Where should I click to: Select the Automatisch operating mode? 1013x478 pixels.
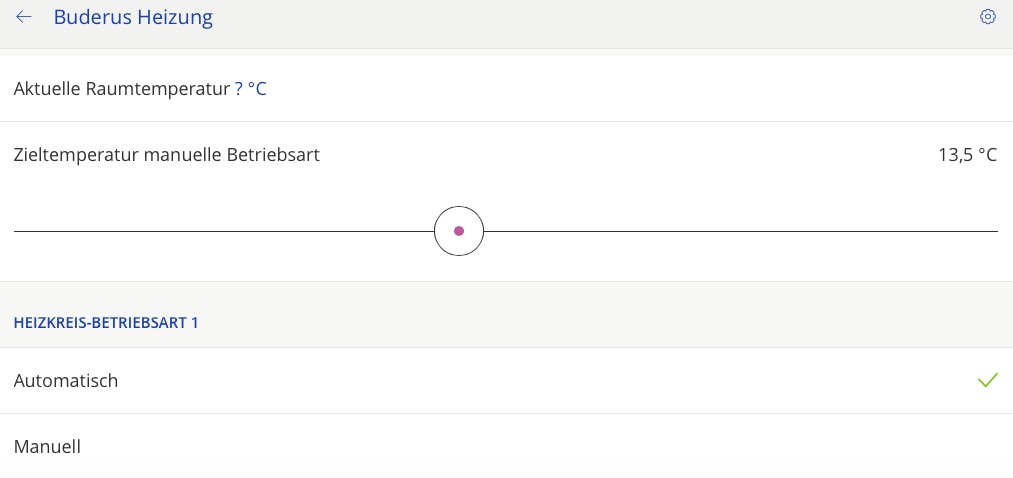coord(66,381)
